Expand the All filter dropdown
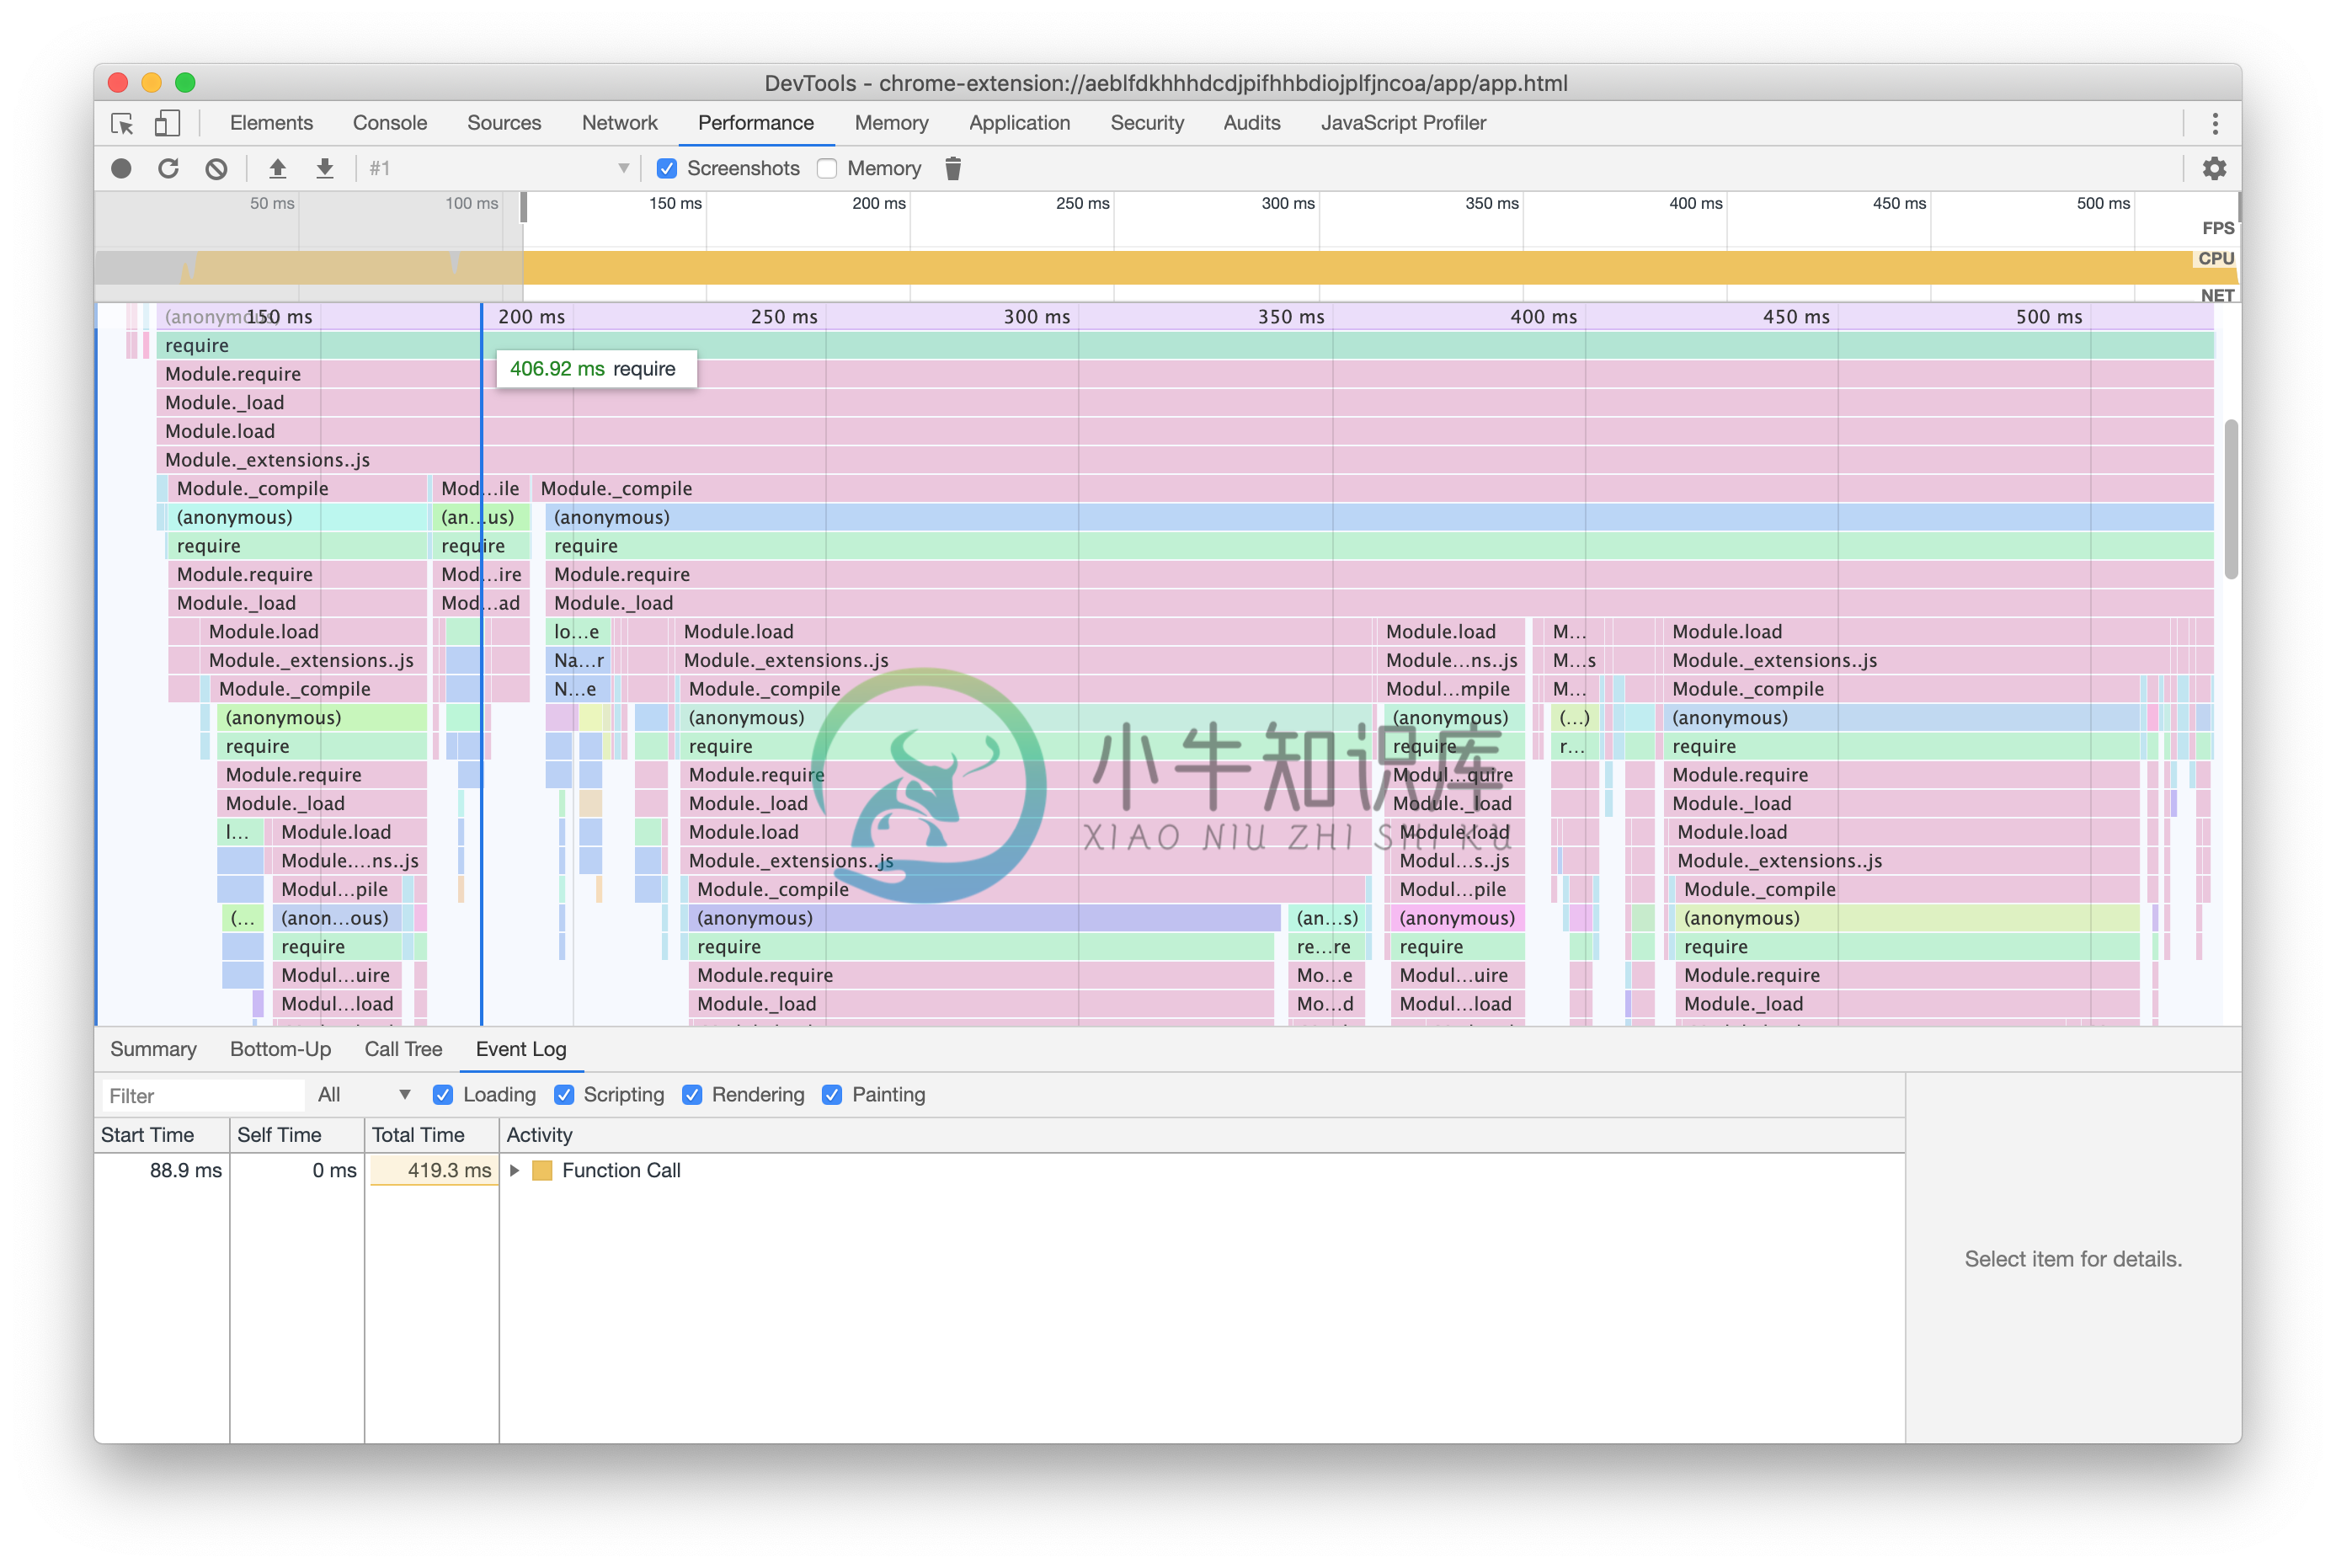The height and width of the screenshot is (1568, 2336). coord(360,1094)
